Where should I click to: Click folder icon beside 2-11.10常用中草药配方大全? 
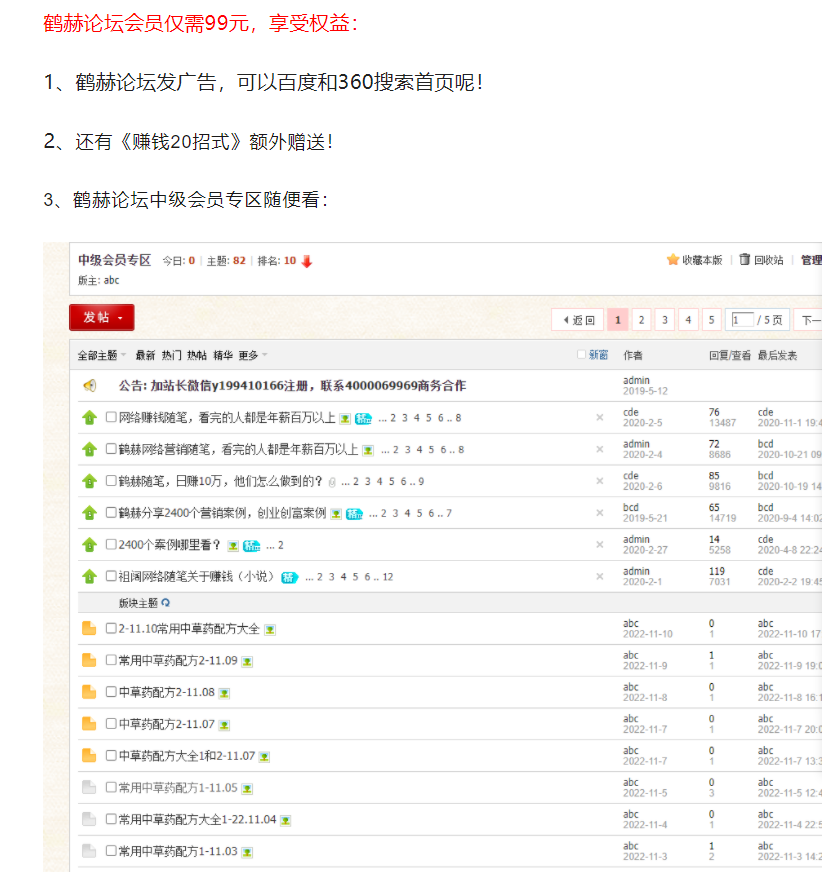(89, 629)
